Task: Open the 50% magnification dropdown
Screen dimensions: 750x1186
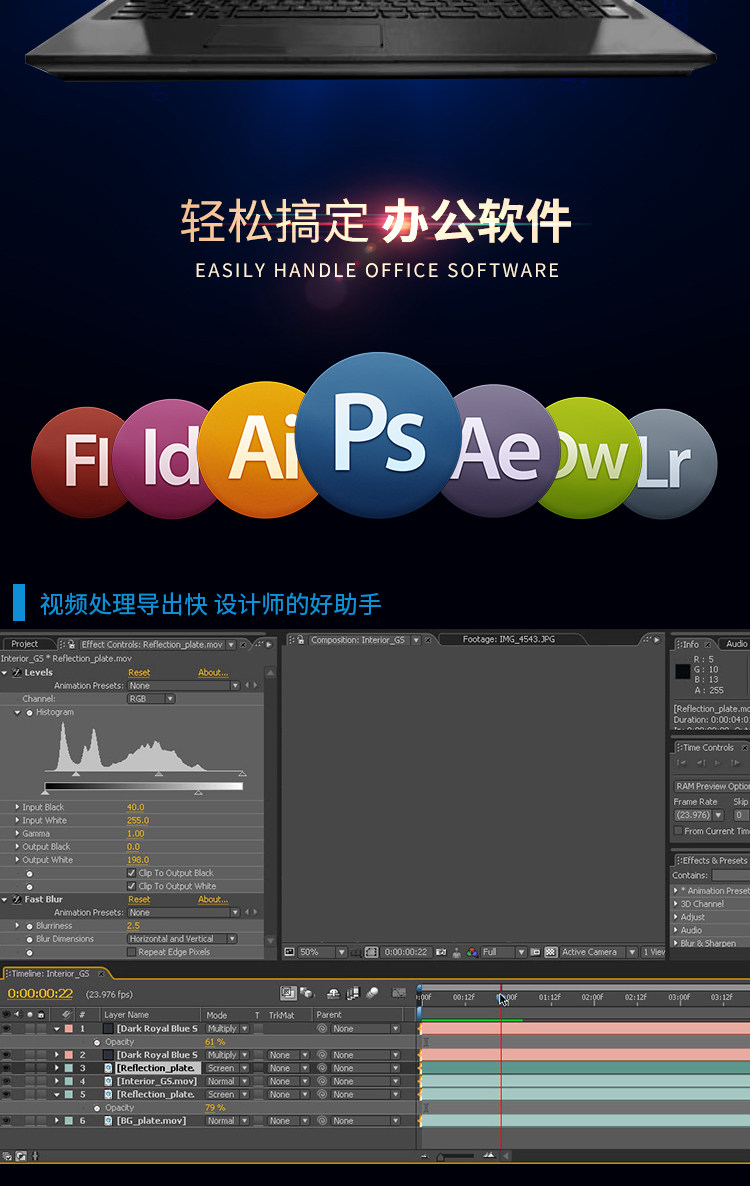Action: click(x=321, y=952)
